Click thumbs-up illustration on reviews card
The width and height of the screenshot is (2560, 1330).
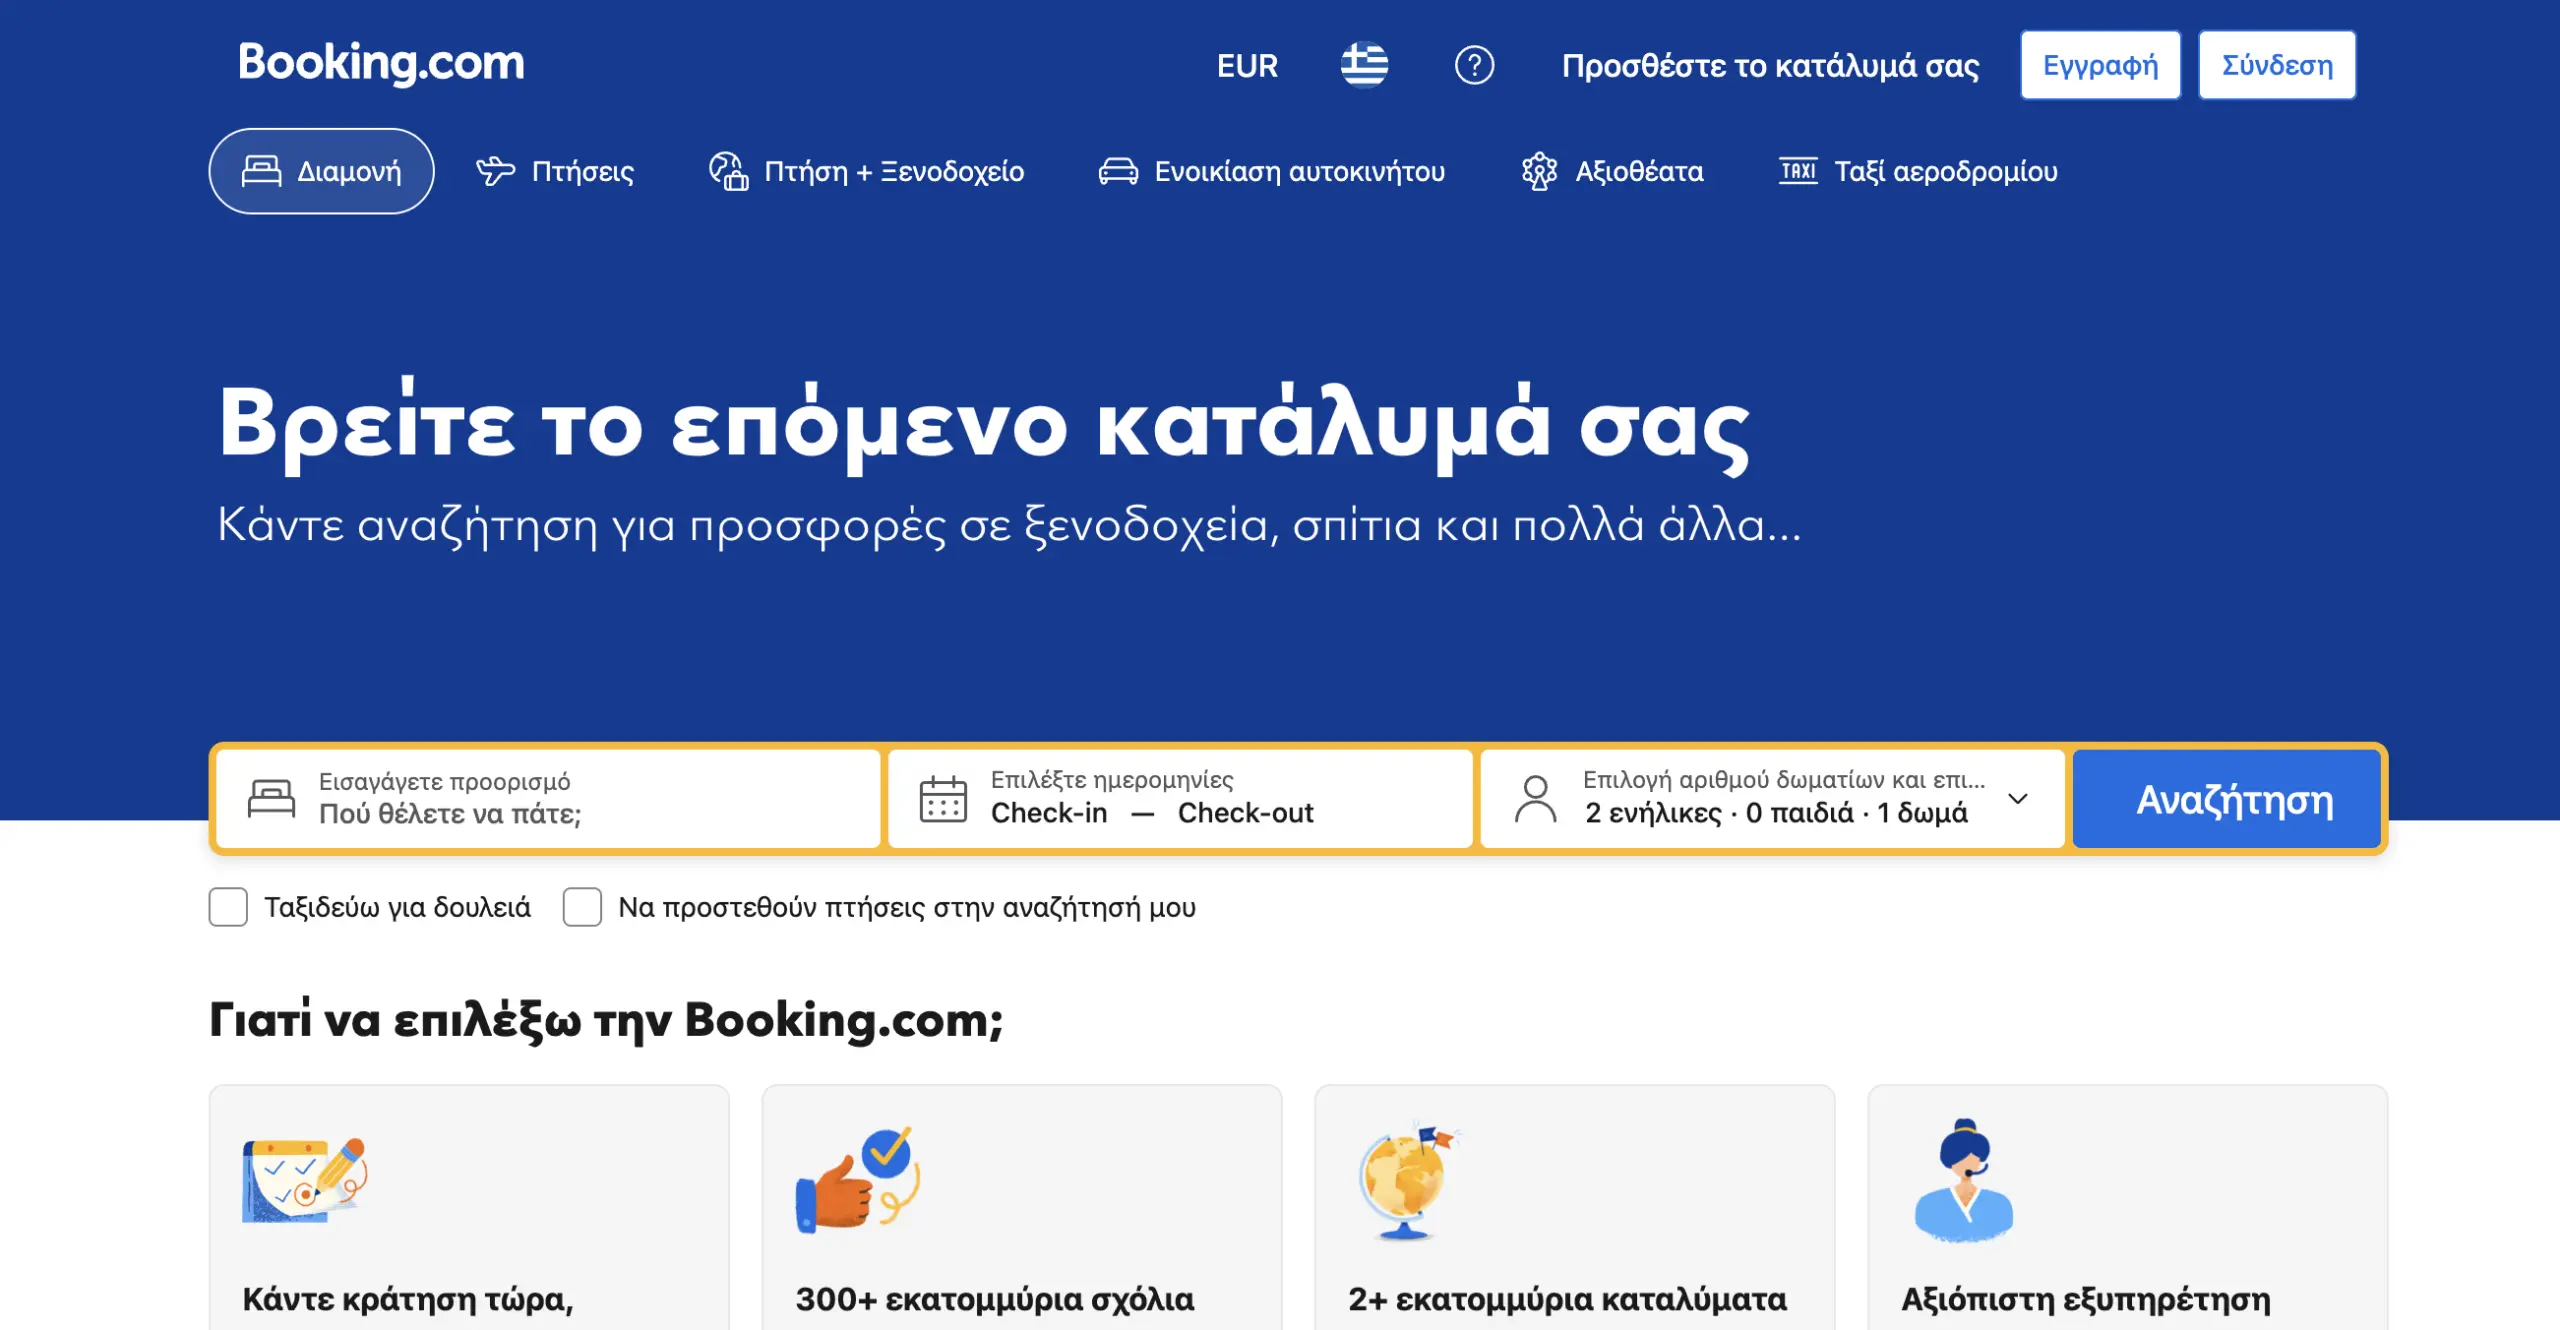(858, 1181)
